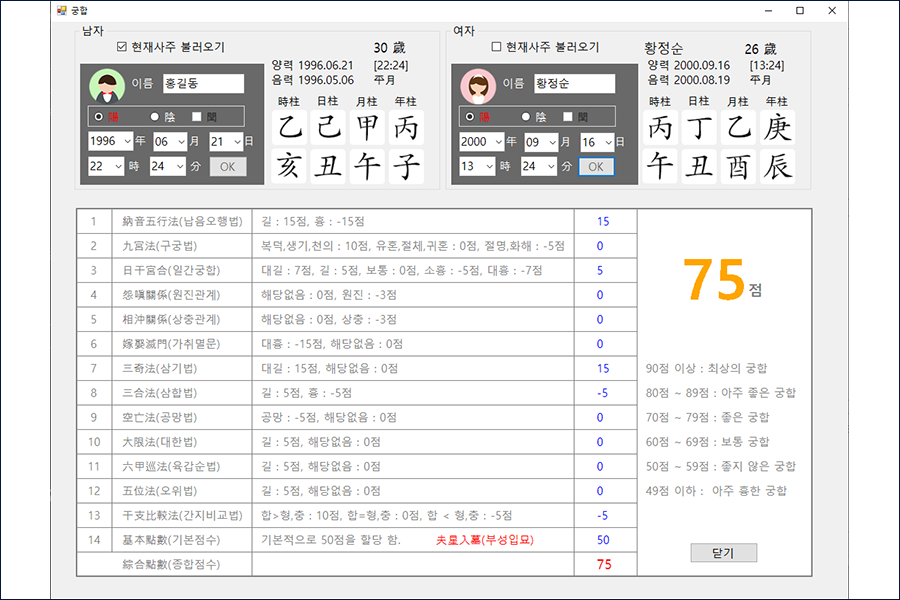Screen dimensions: 900x600
Task: Click the 닫기 button to close
Action: tap(723, 553)
